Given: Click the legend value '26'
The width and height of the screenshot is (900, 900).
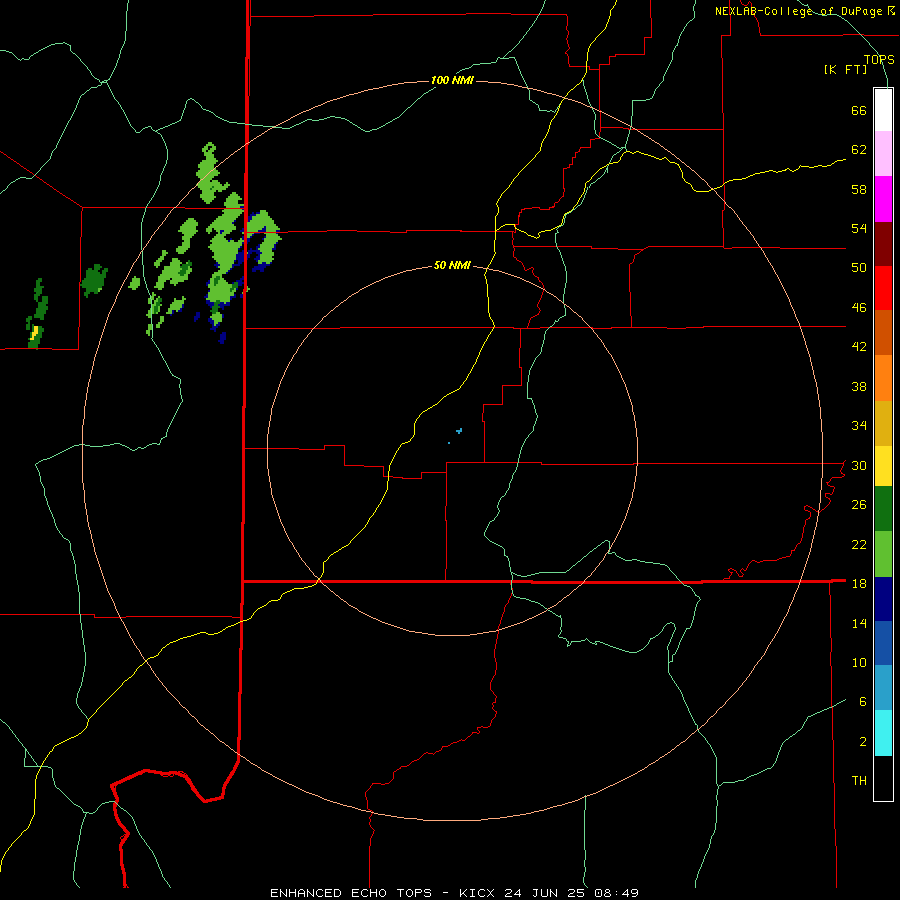Looking at the screenshot, I should pyautogui.click(x=859, y=505).
